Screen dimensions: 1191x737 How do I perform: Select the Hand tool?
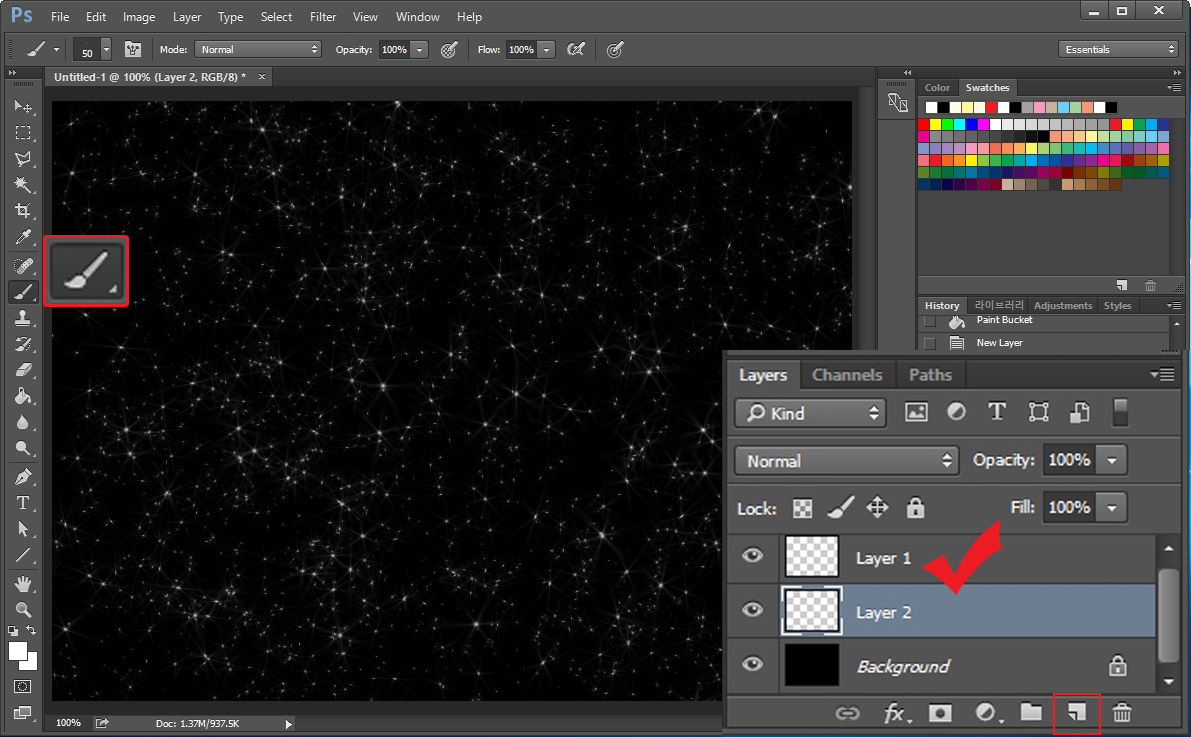23,584
